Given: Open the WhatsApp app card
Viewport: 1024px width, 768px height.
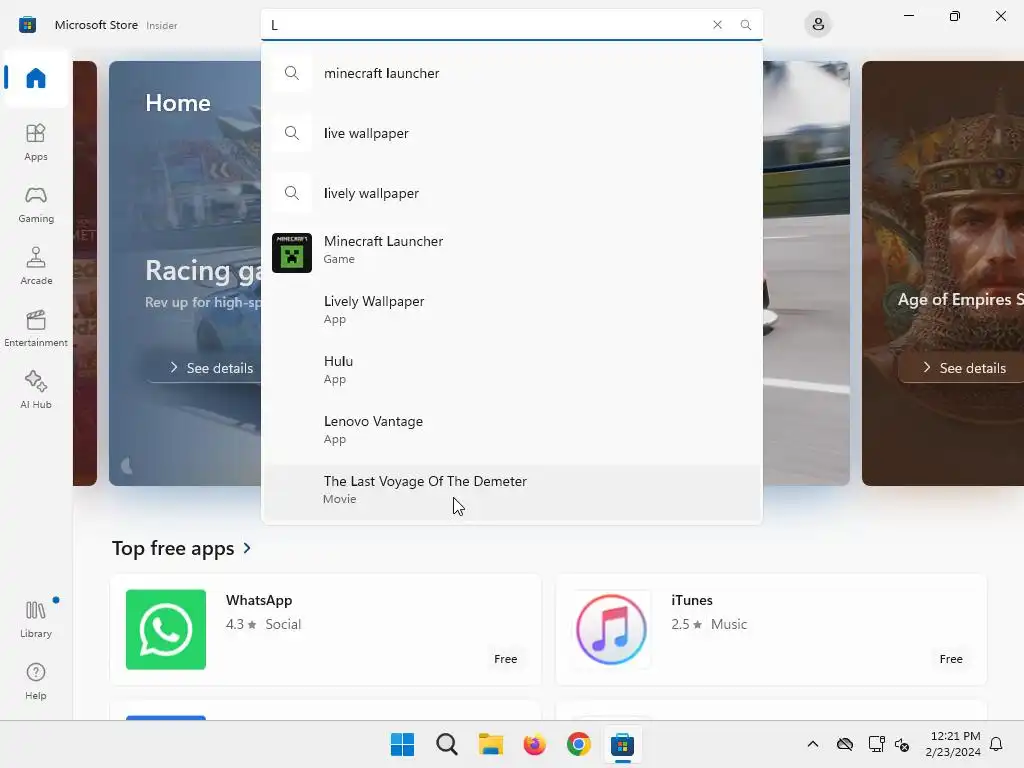Looking at the screenshot, I should pos(326,630).
